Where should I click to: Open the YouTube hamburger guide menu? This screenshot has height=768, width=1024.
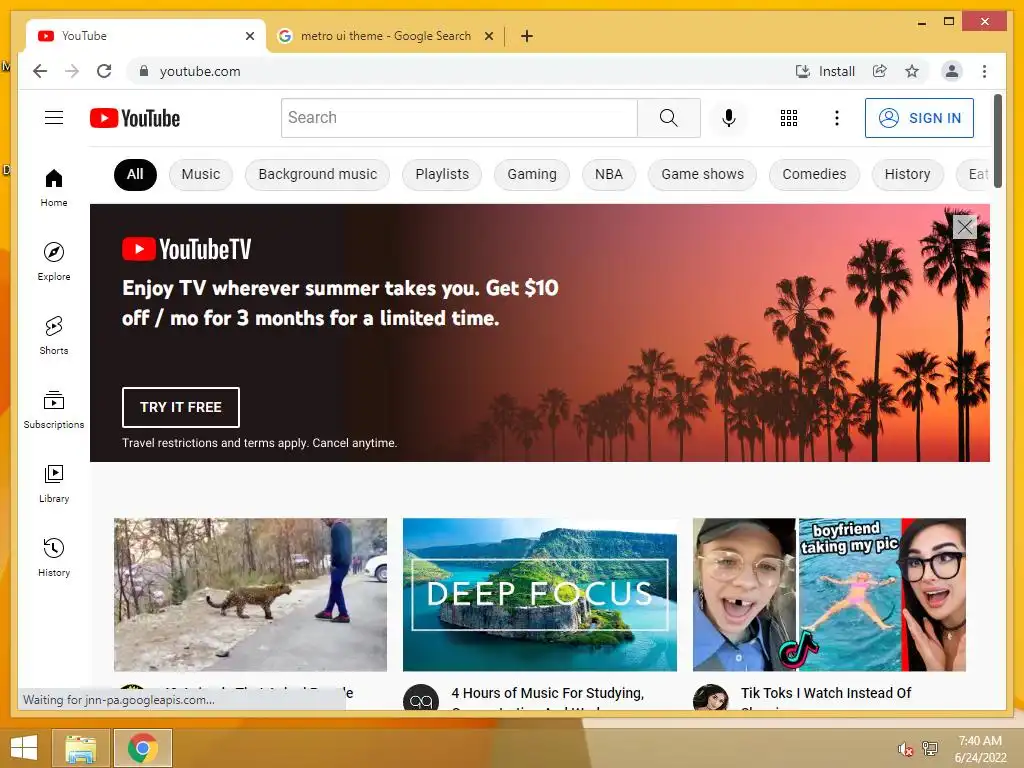coord(54,118)
